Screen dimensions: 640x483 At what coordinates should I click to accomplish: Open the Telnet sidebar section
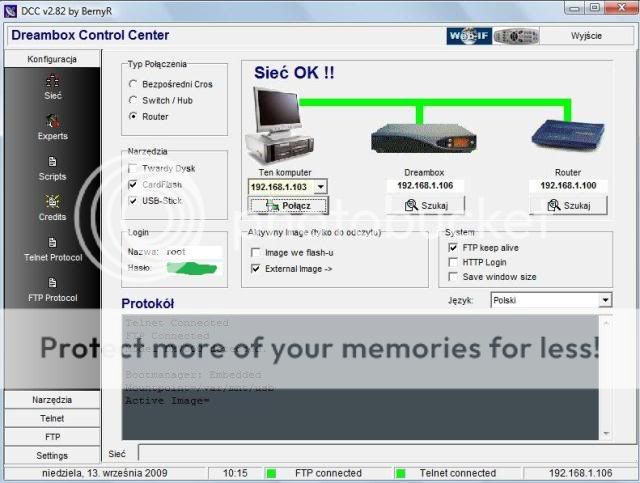coord(52,418)
